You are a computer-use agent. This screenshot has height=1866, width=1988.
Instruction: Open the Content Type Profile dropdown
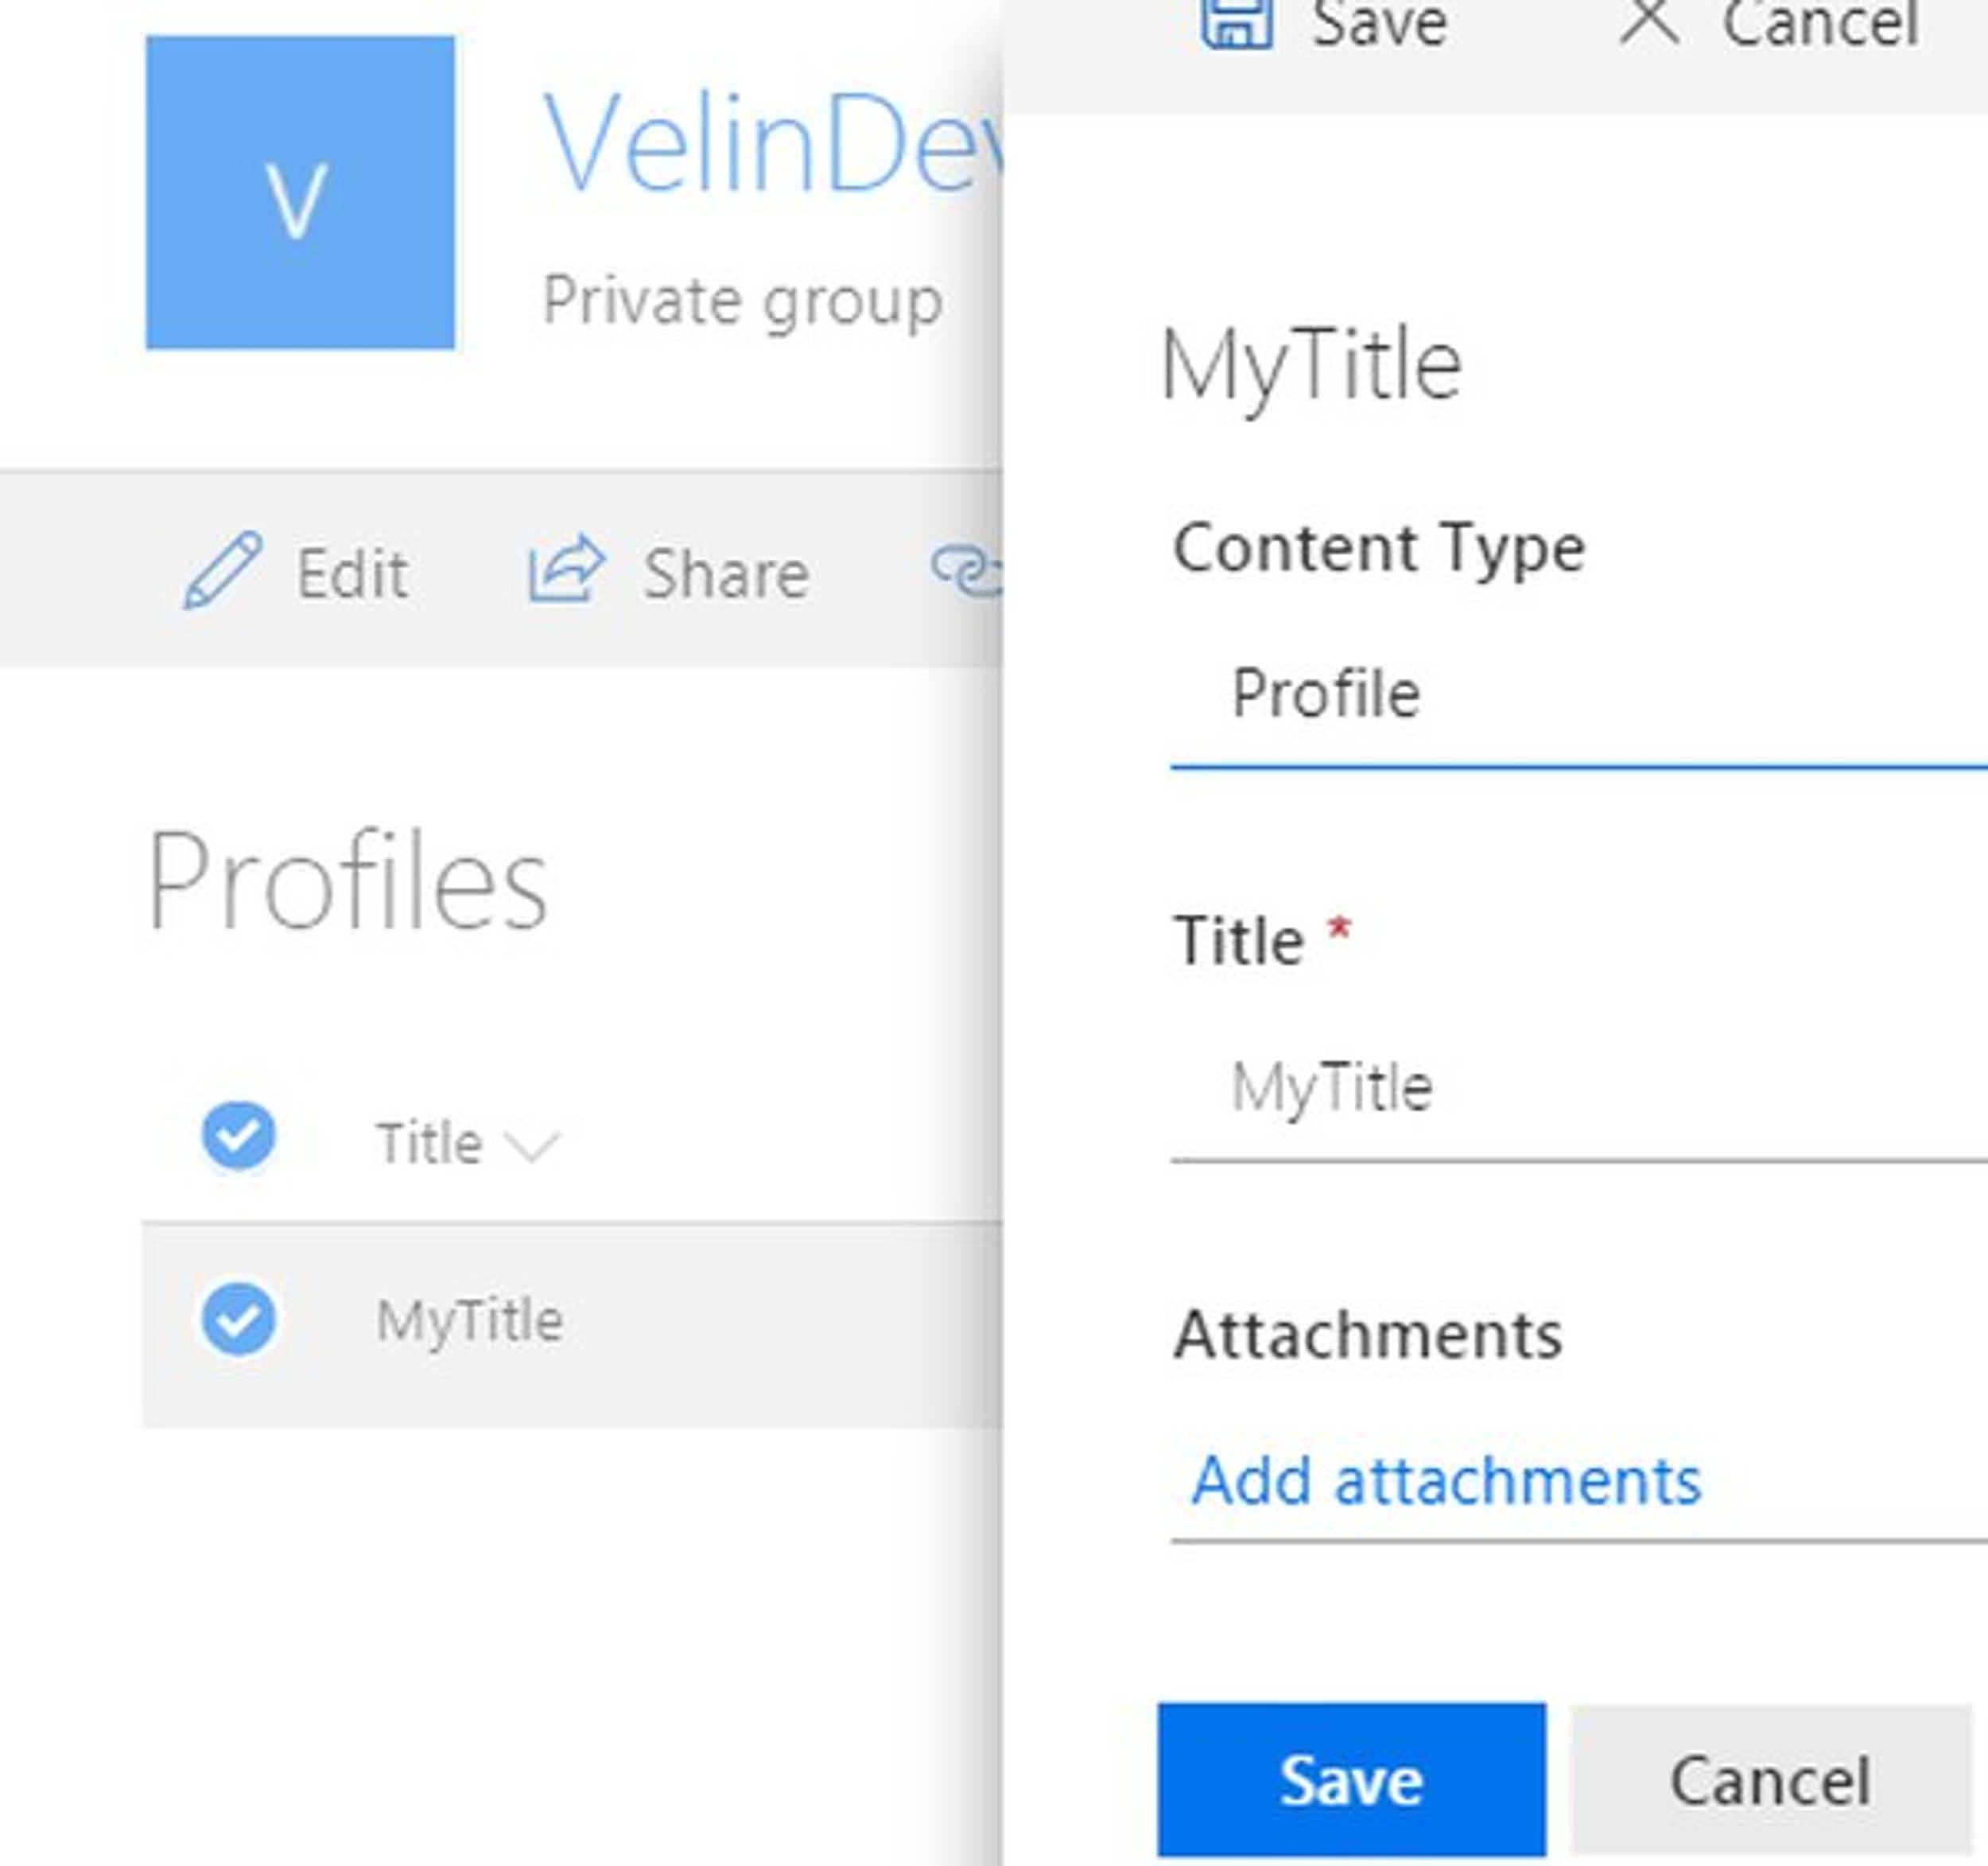click(1578, 694)
